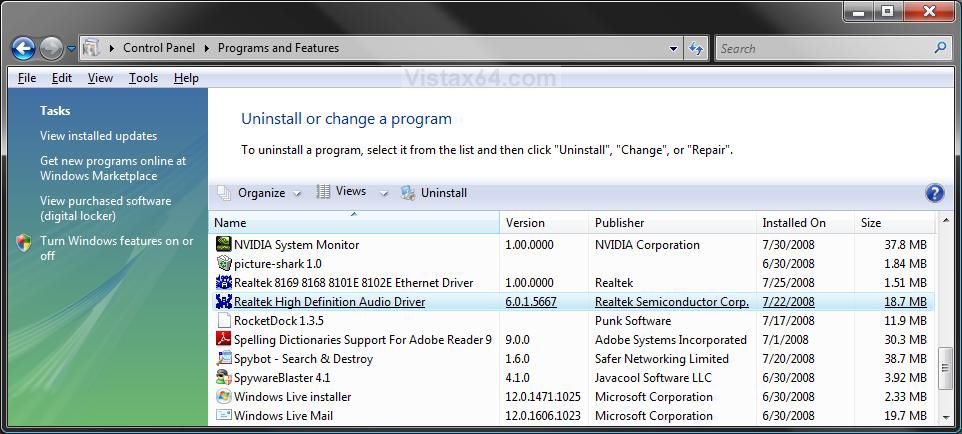Select Windows Live Mail program name

pos(283,416)
